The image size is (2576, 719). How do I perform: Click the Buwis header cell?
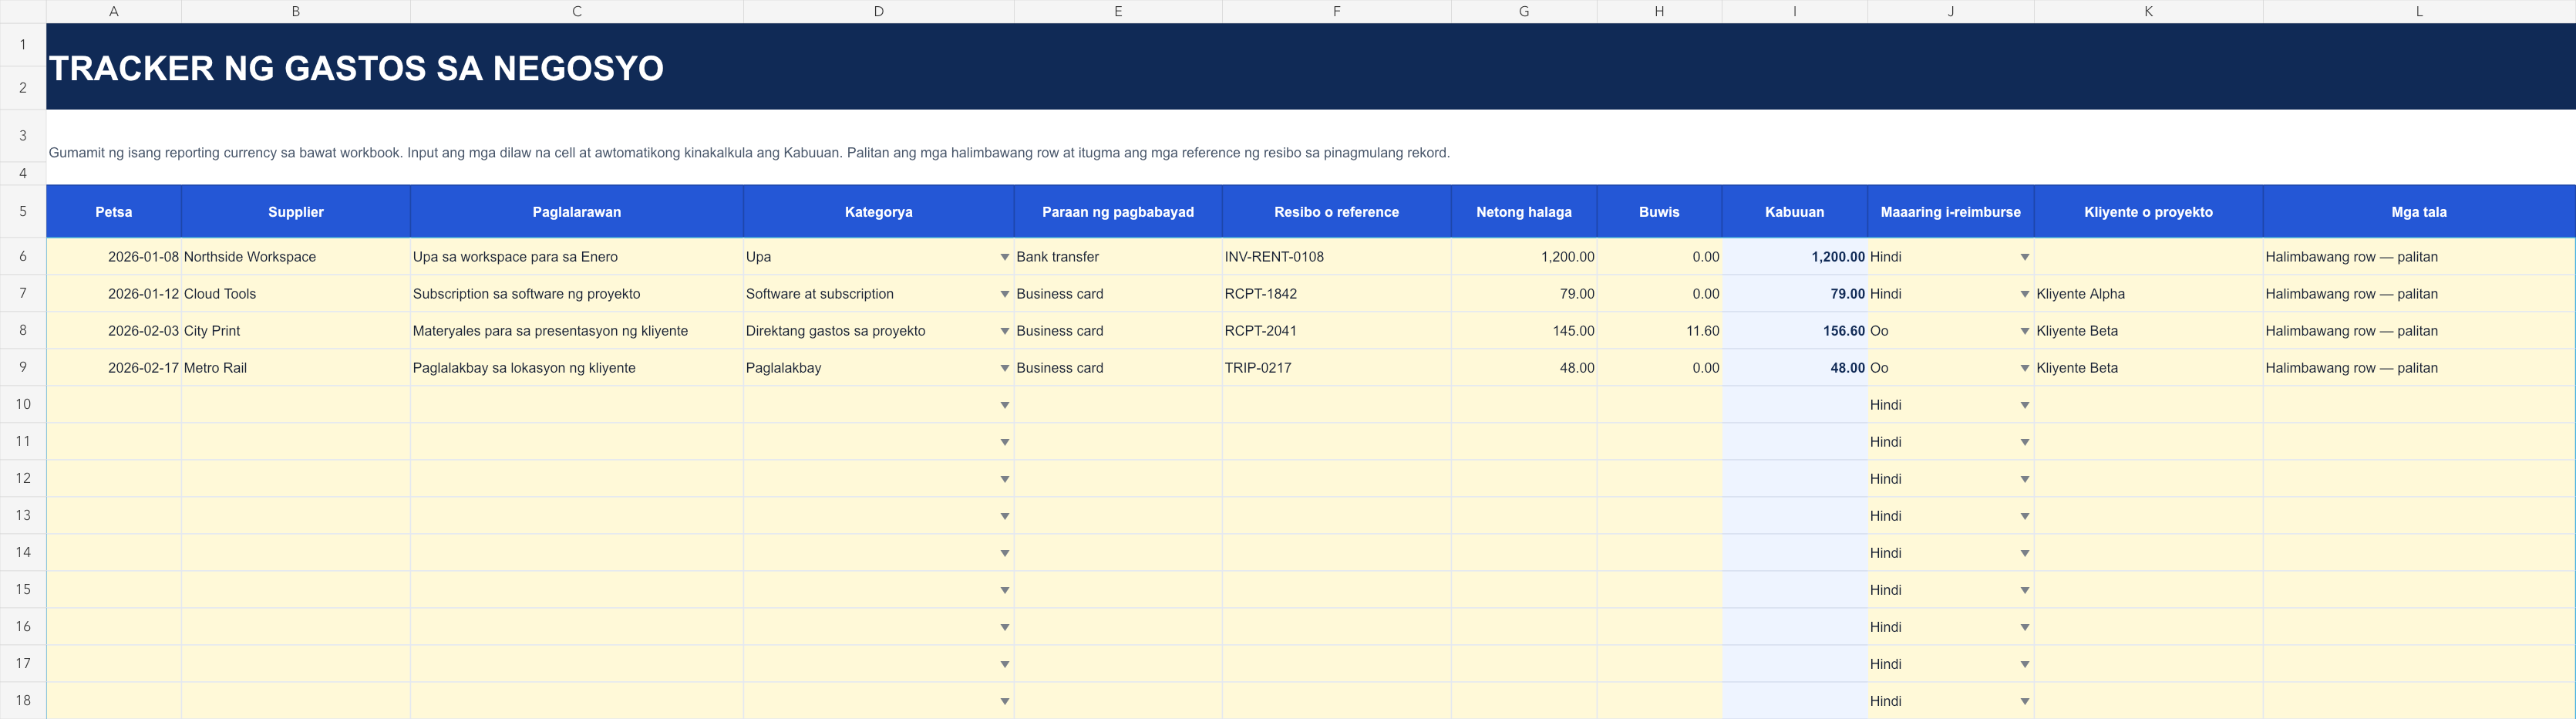coord(1659,211)
